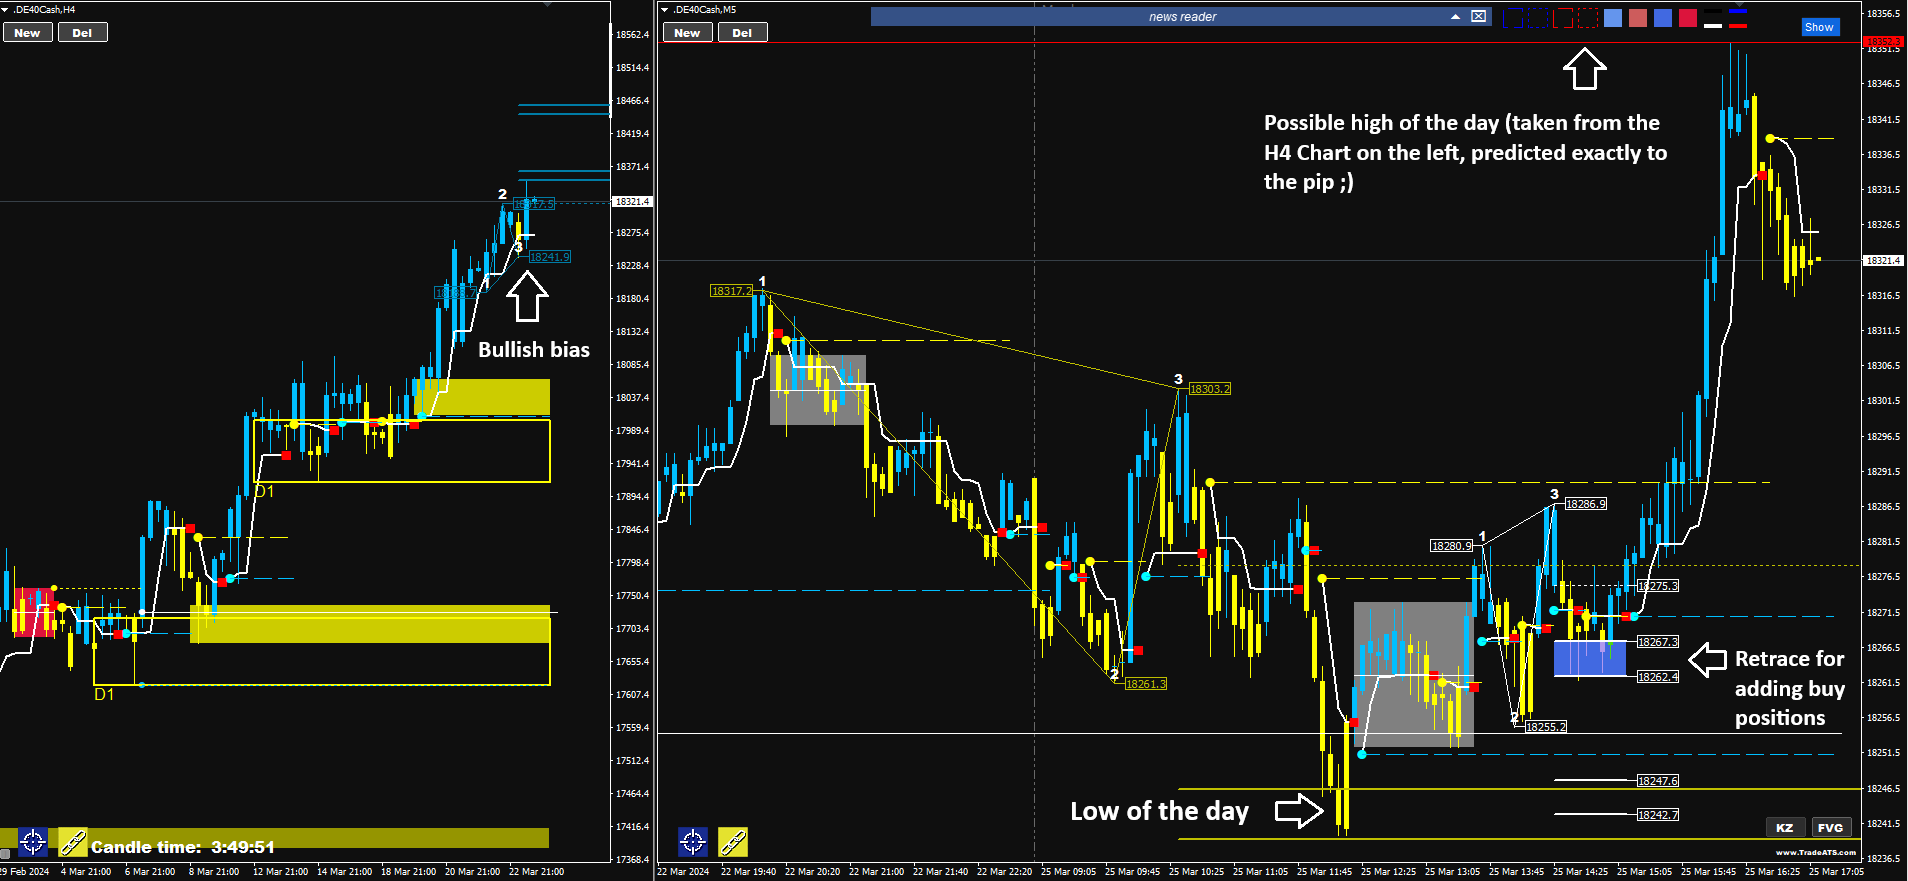Click the 29 Feb 2024 date on the H4 axis
Screen dimensions: 1908x881
25,871
